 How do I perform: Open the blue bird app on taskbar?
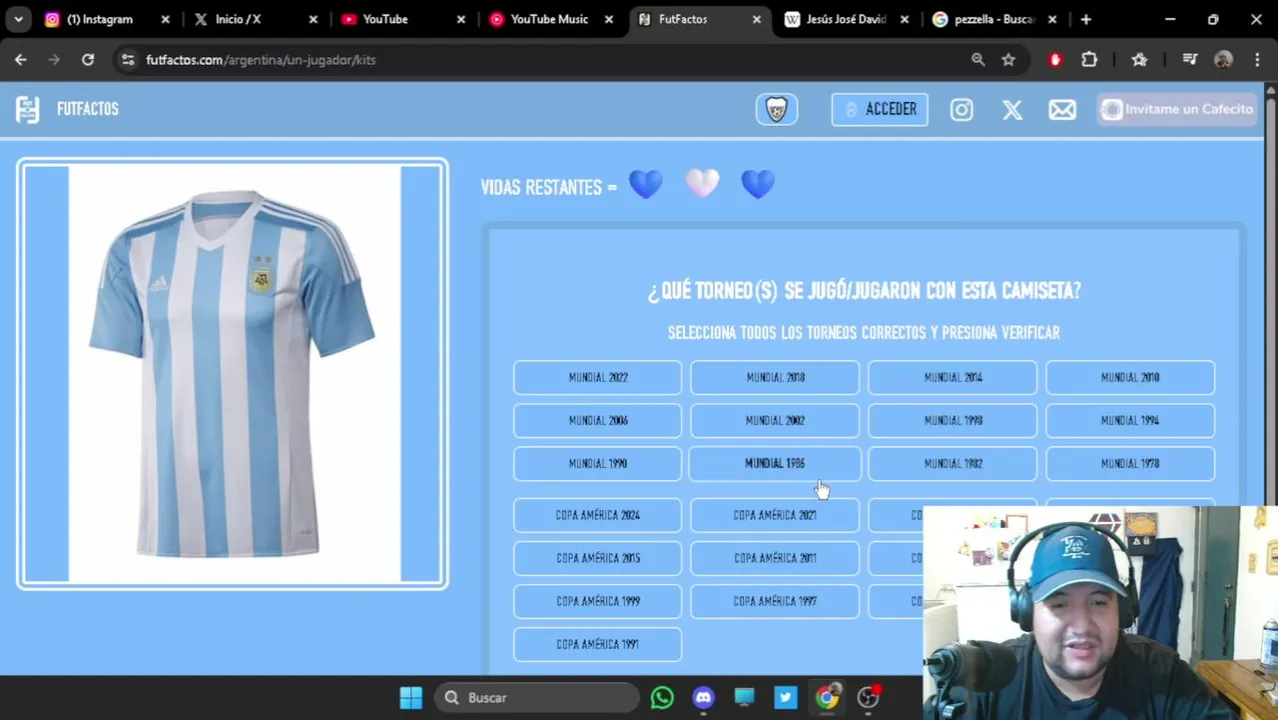coord(786,698)
